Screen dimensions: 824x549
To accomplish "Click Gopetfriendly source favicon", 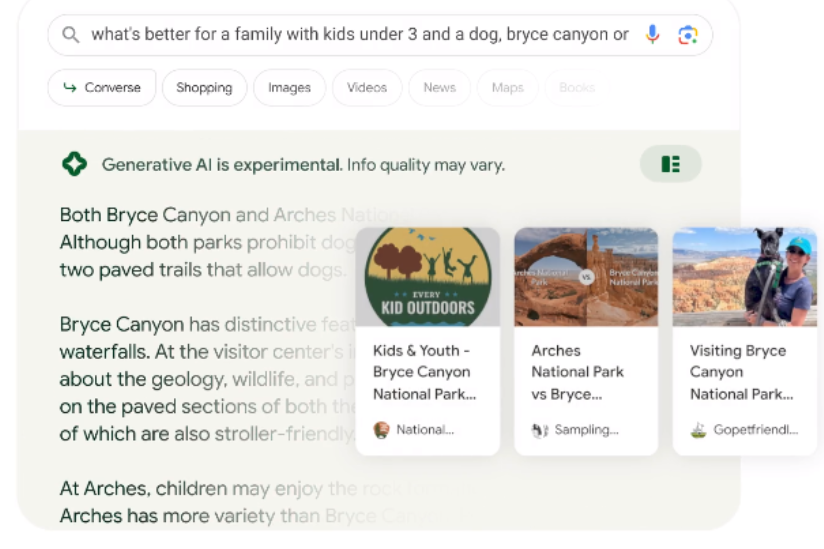I will (x=698, y=430).
